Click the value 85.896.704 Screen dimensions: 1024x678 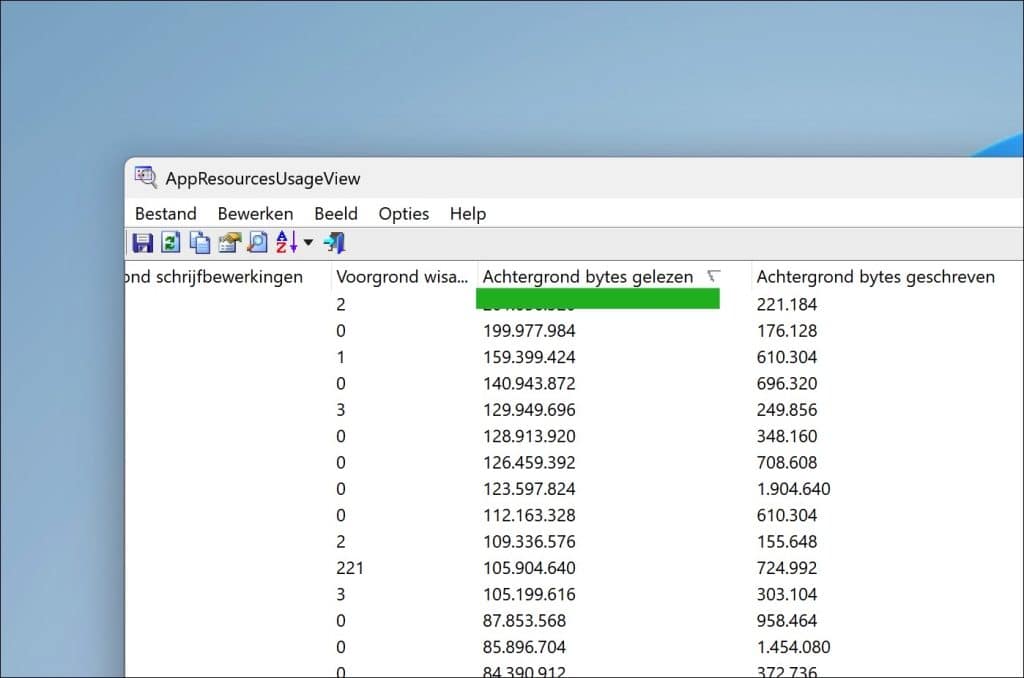[x=524, y=647]
